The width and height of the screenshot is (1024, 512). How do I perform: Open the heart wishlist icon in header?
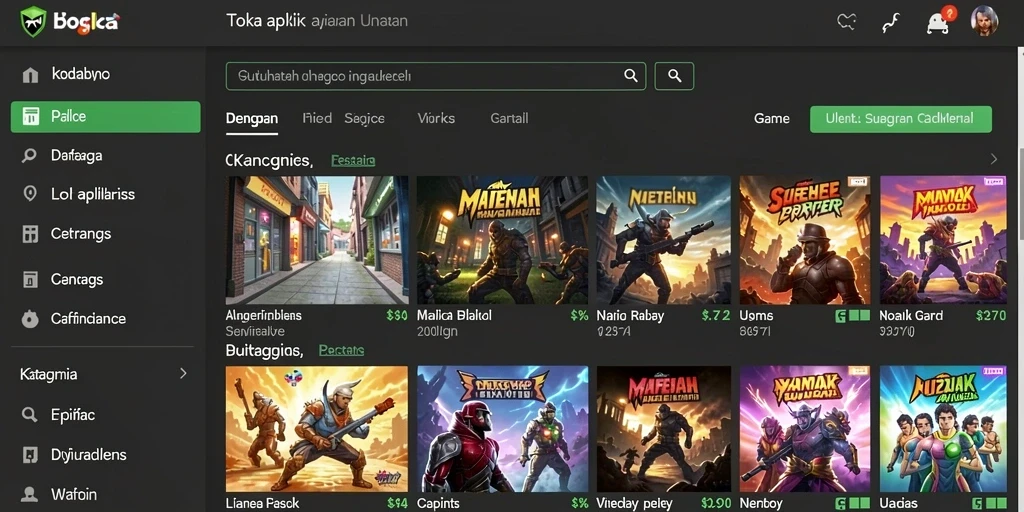[846, 22]
